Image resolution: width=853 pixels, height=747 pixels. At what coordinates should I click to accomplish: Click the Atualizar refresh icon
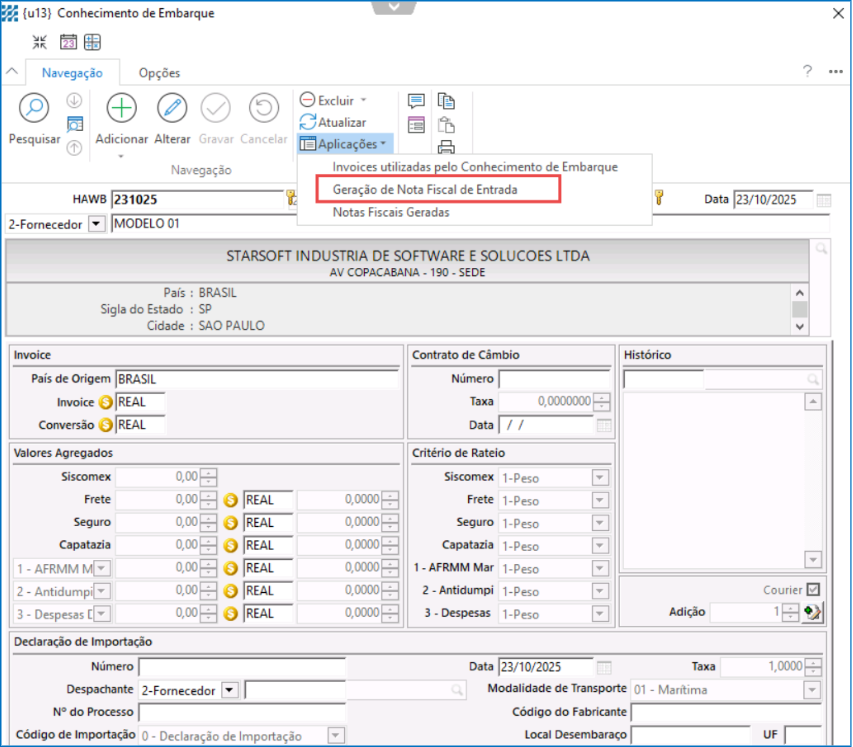tap(308, 122)
